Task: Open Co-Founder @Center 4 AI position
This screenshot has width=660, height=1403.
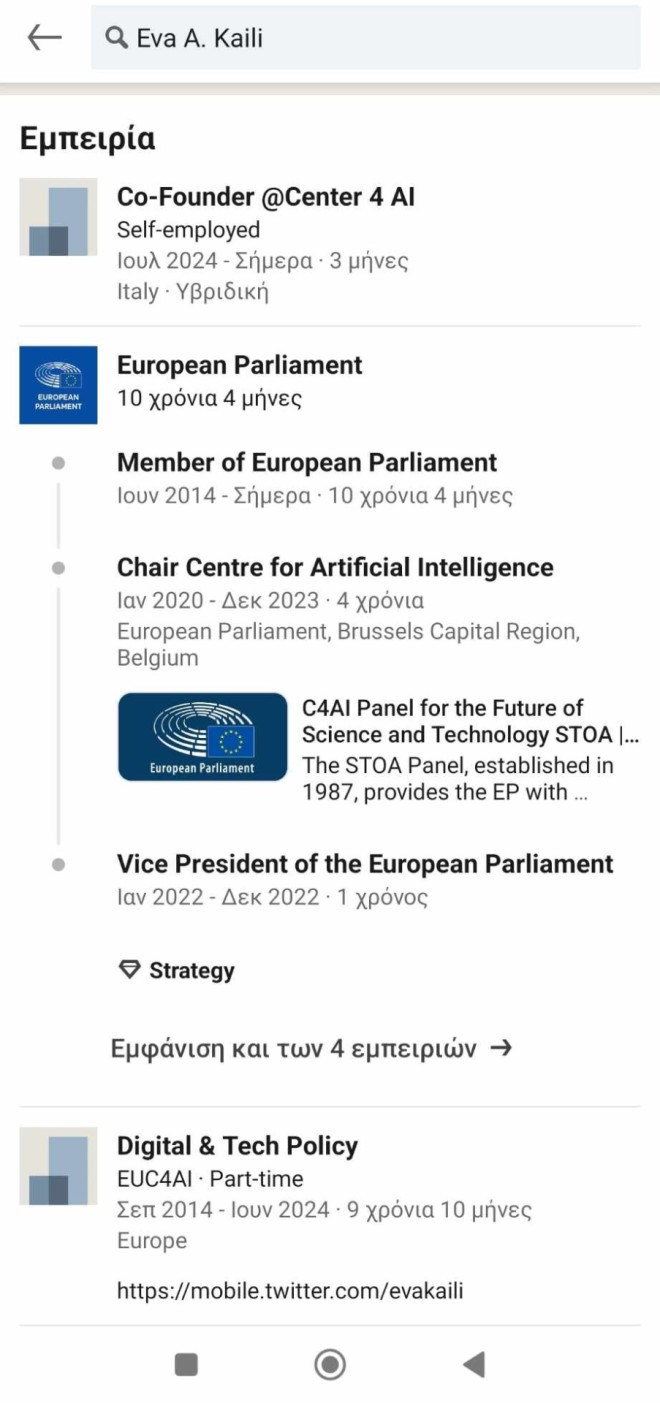Action: click(x=266, y=197)
